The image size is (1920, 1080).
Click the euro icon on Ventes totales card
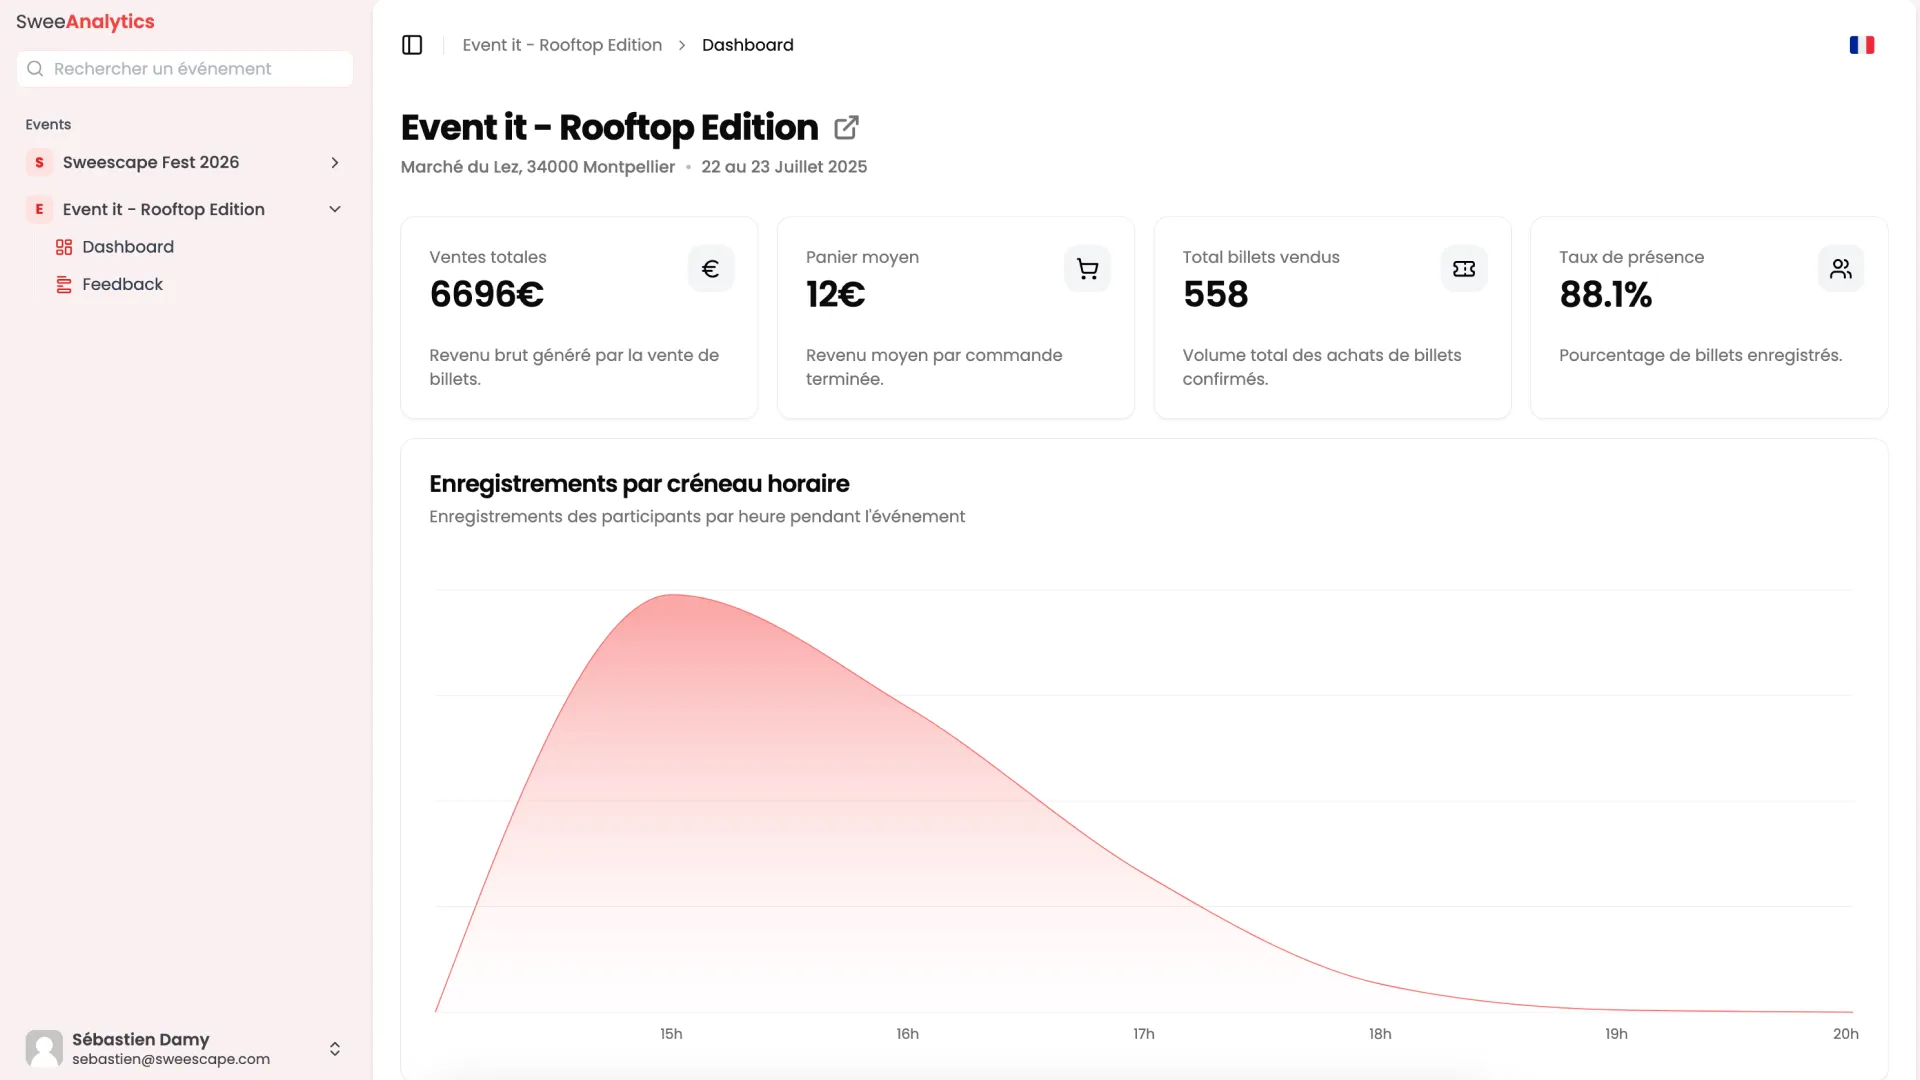pyautogui.click(x=710, y=268)
